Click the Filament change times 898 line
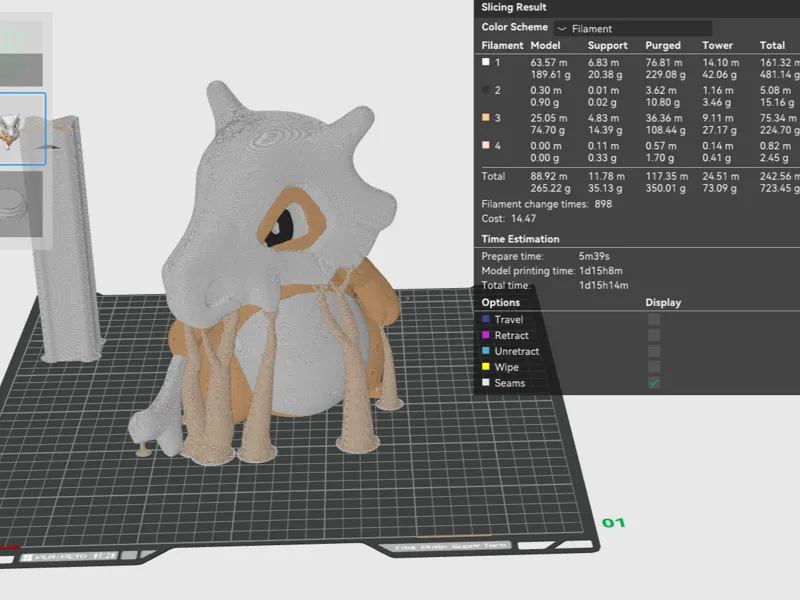Screen dimensions: 800x600 (x=546, y=204)
